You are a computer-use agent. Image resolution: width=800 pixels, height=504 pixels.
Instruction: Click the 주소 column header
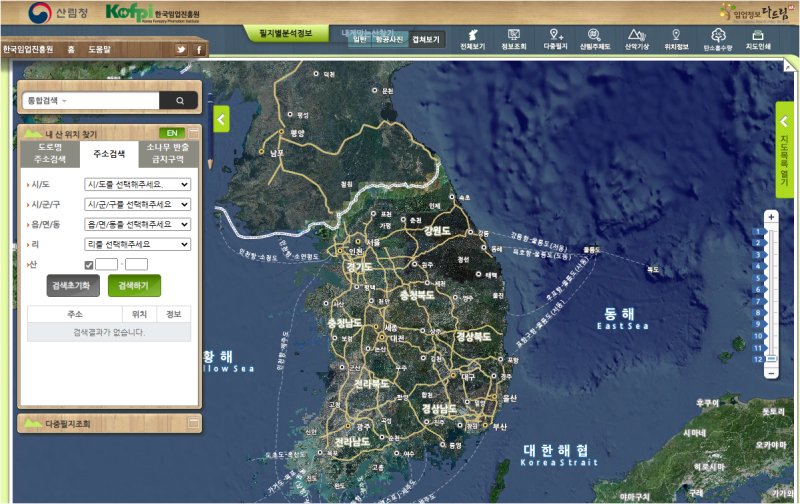click(75, 314)
